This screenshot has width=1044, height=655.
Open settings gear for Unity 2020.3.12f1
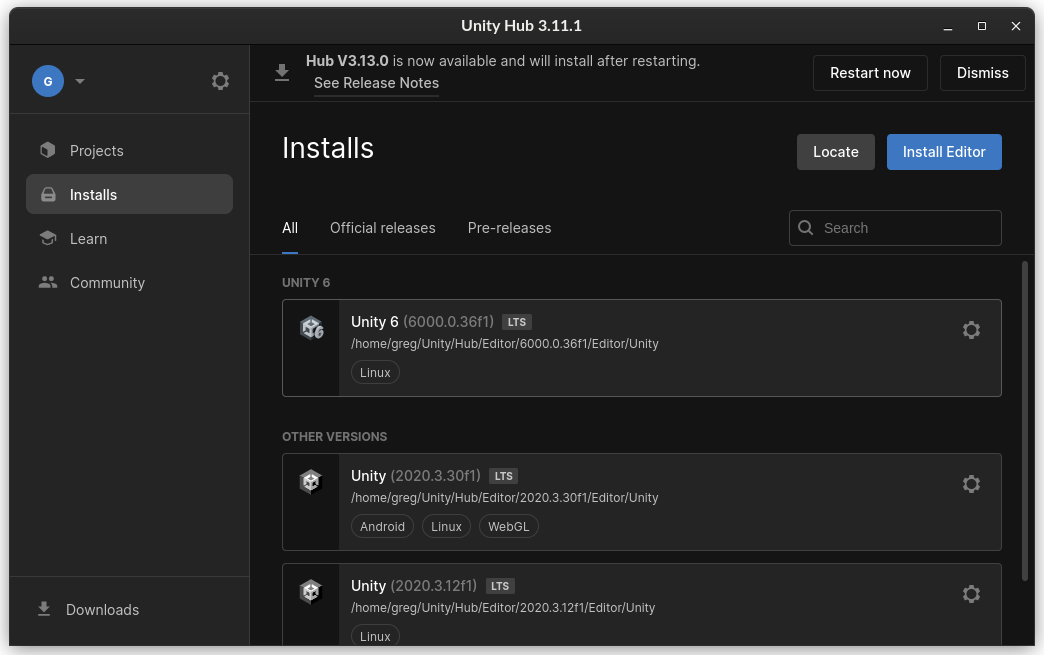[970, 594]
